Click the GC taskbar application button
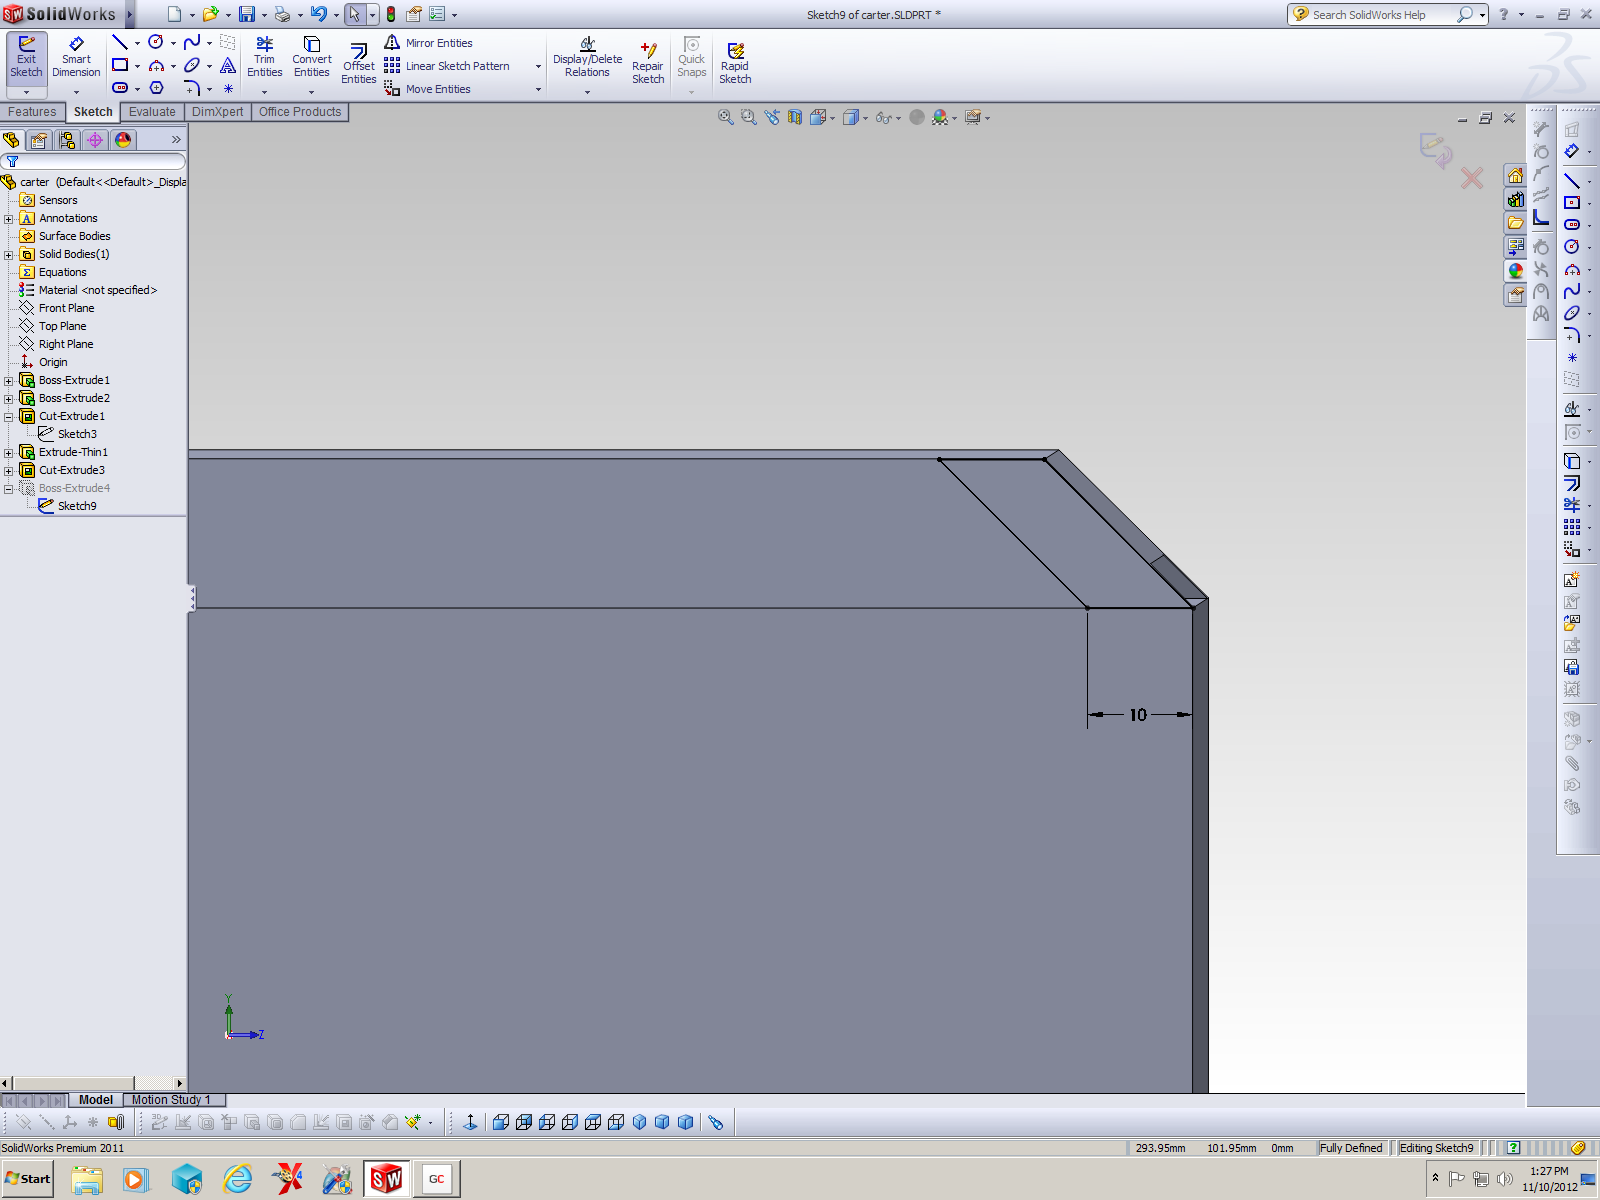The width and height of the screenshot is (1600, 1200). coord(436,1180)
